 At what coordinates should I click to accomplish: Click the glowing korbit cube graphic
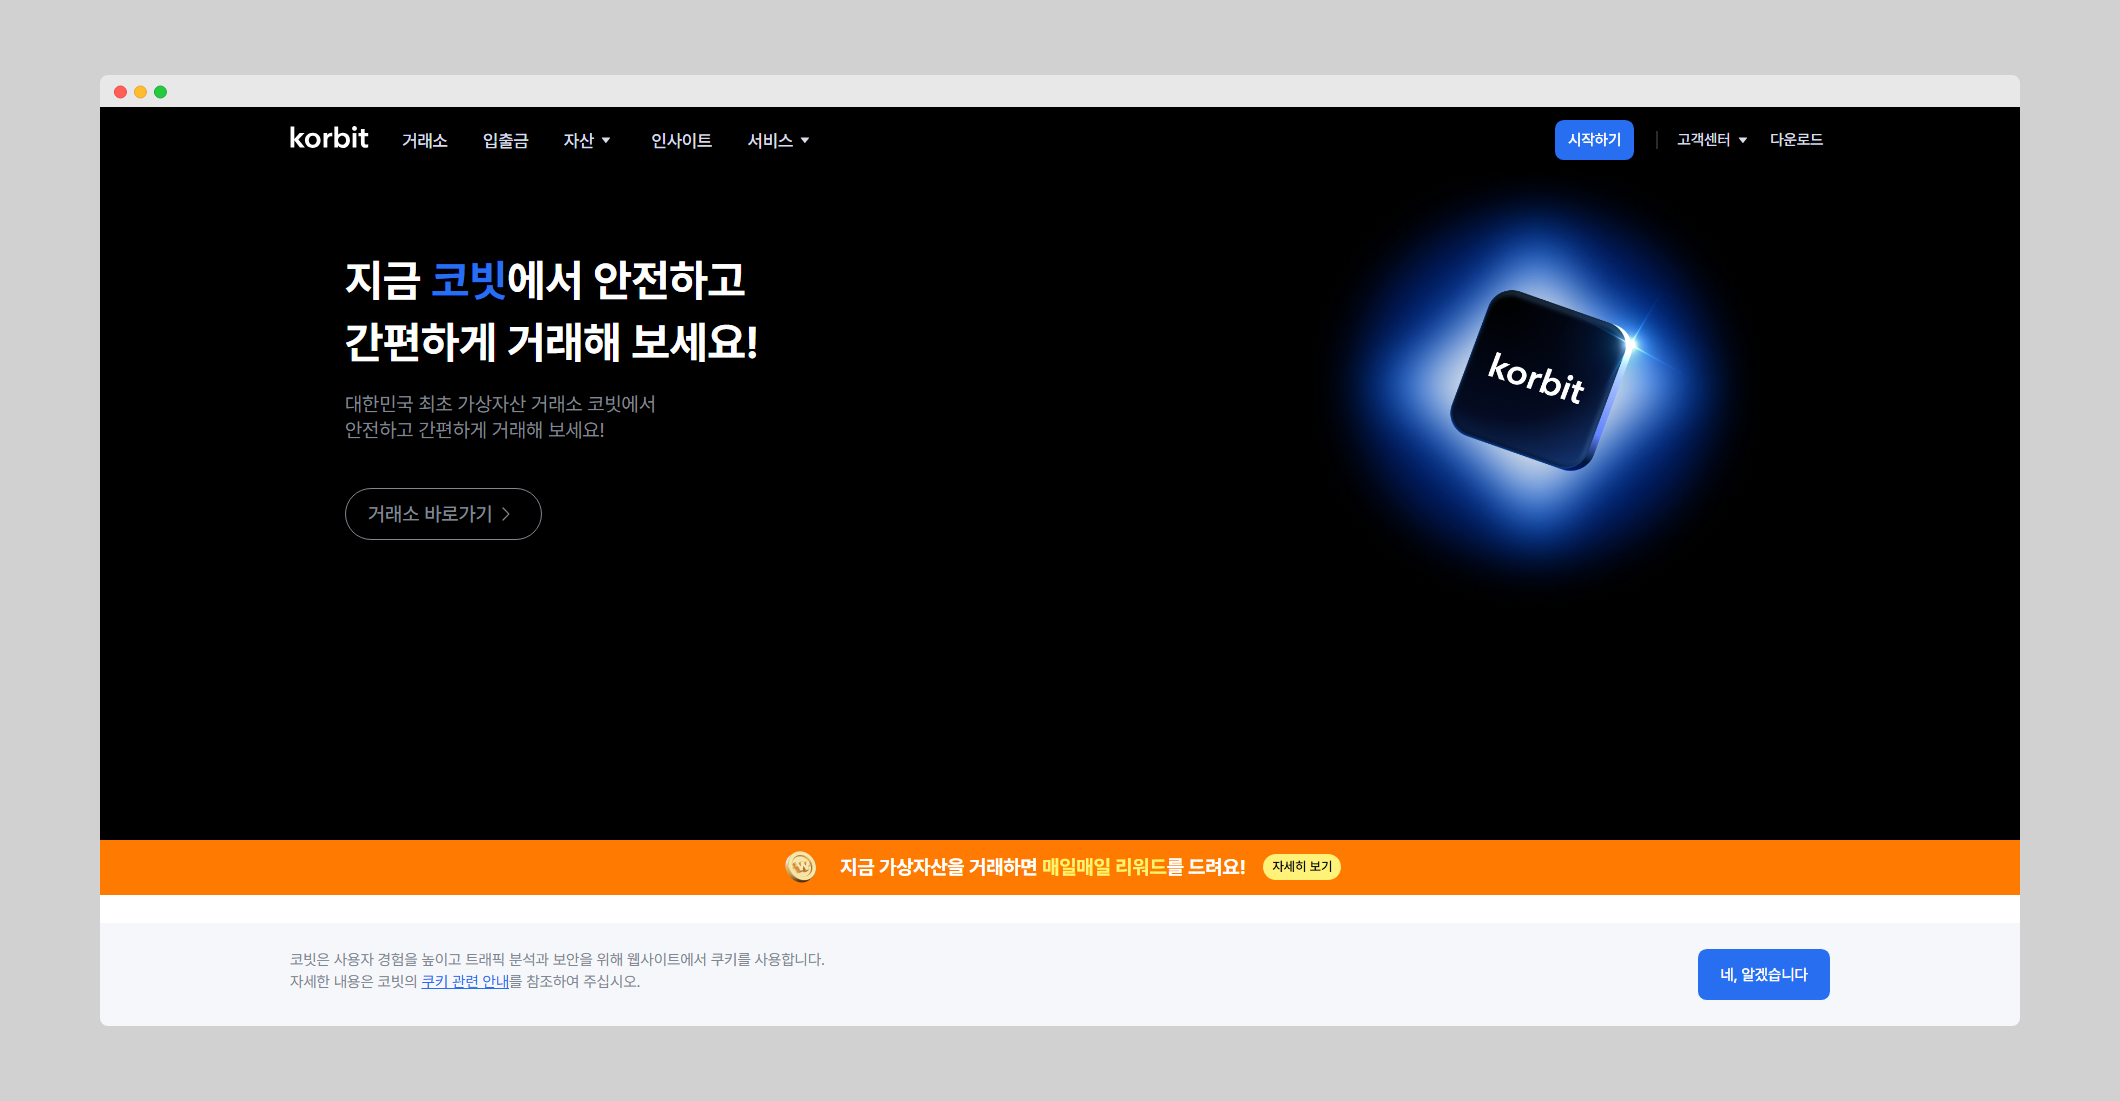(1537, 380)
